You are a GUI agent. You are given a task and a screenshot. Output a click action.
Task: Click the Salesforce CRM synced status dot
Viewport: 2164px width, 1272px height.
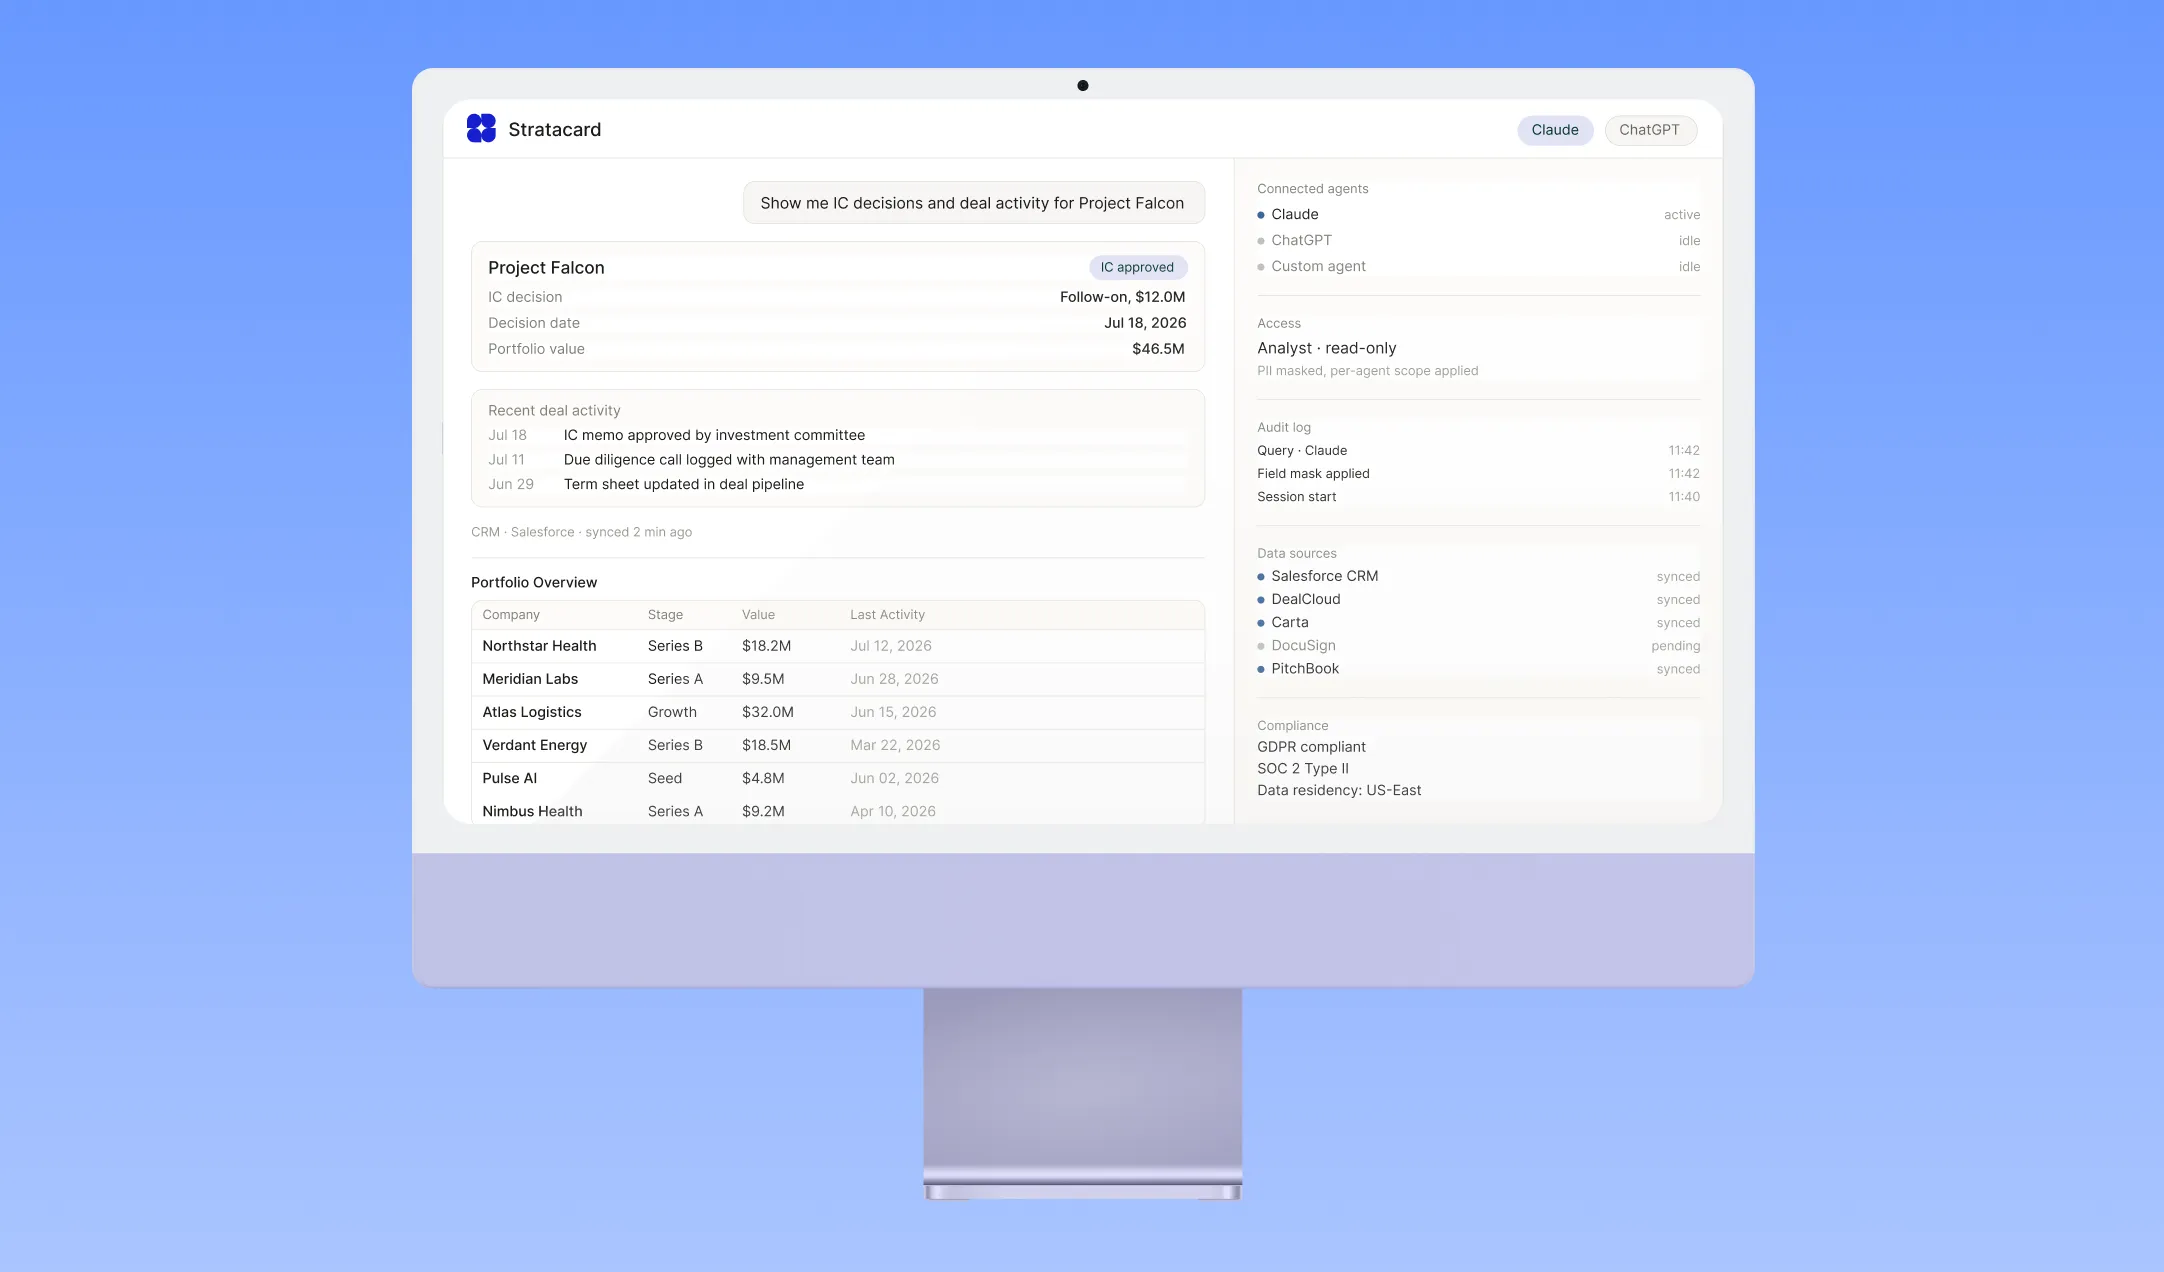tap(1261, 577)
